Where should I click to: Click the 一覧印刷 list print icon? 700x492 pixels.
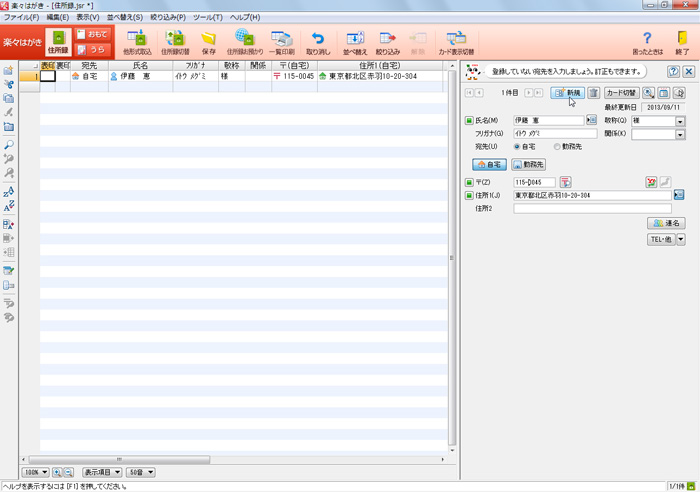[x=281, y=42]
